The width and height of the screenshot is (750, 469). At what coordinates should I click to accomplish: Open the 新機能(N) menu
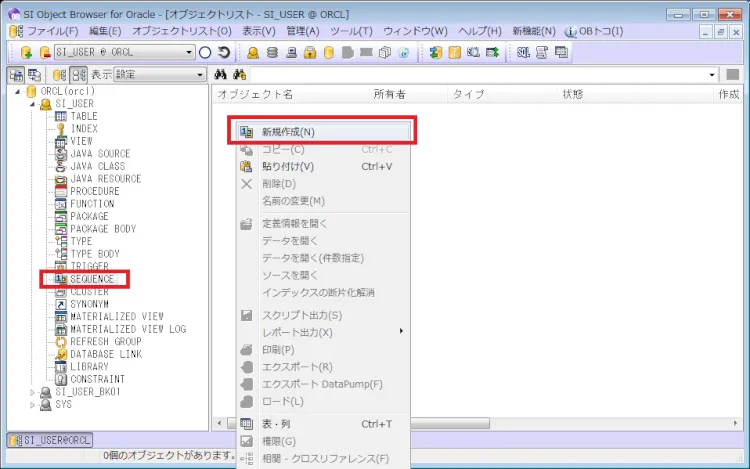[x=534, y=32]
